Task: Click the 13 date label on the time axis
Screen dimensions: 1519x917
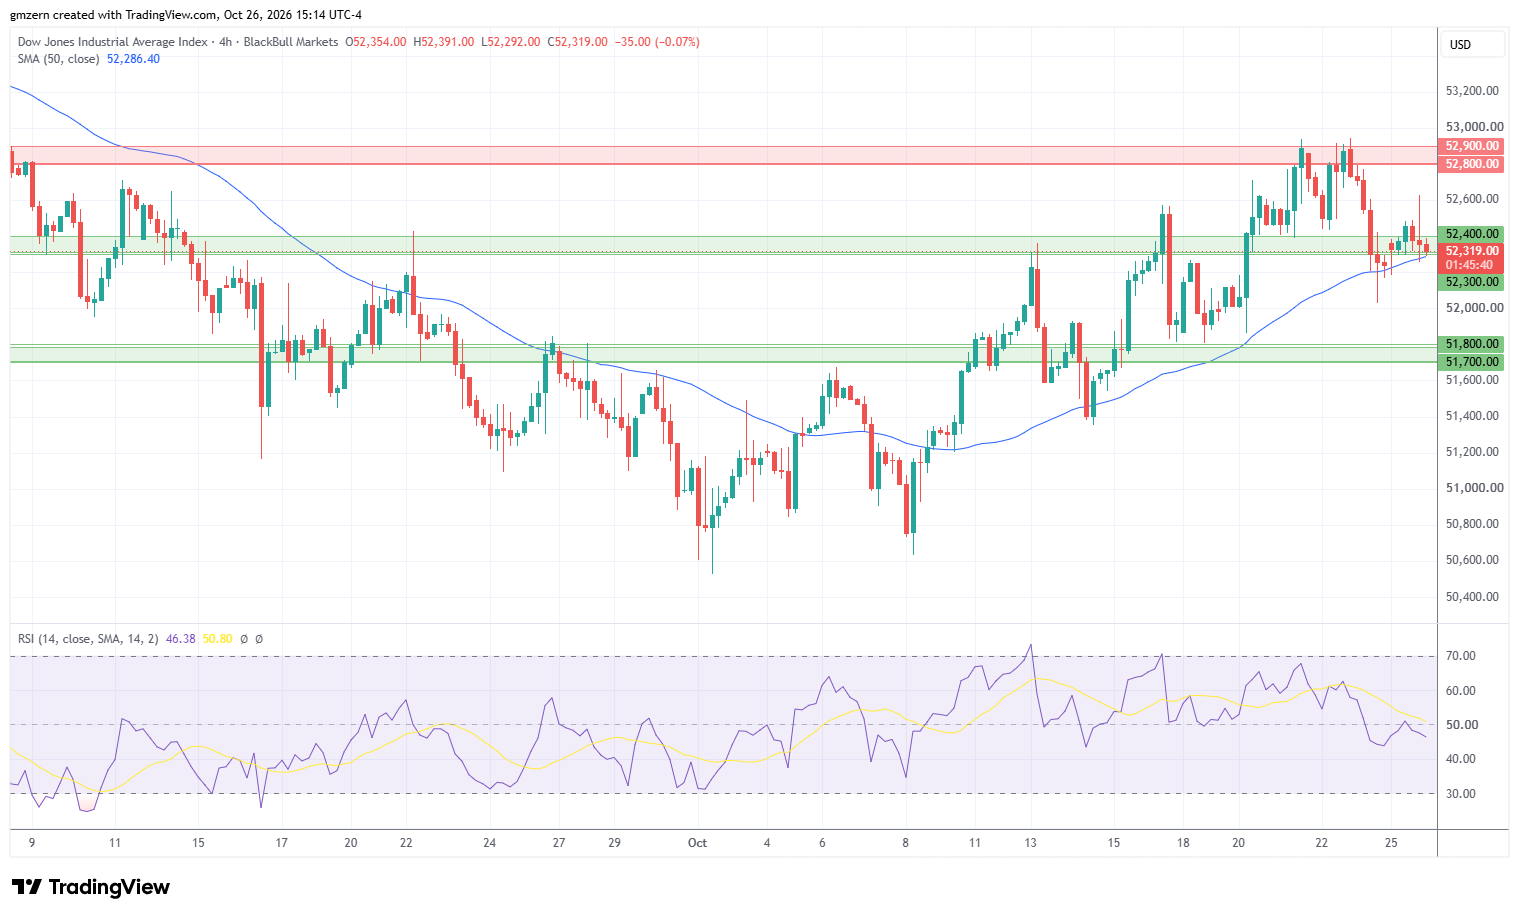Action: point(1031,843)
